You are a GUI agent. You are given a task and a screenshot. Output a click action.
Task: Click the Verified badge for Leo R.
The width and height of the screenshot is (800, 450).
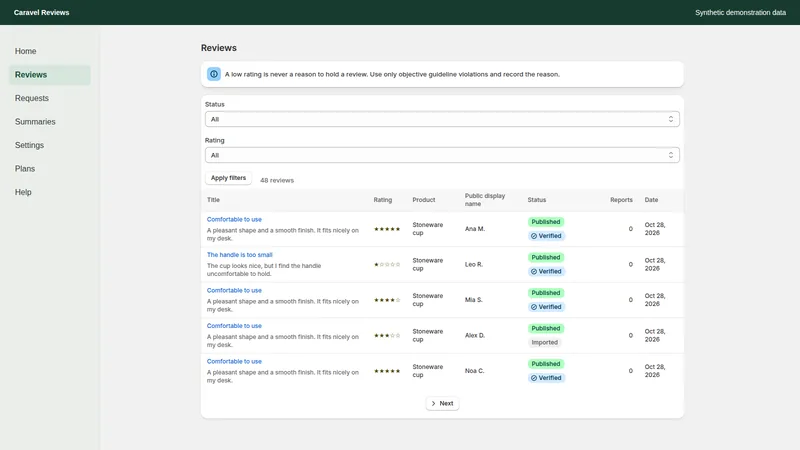click(546, 271)
